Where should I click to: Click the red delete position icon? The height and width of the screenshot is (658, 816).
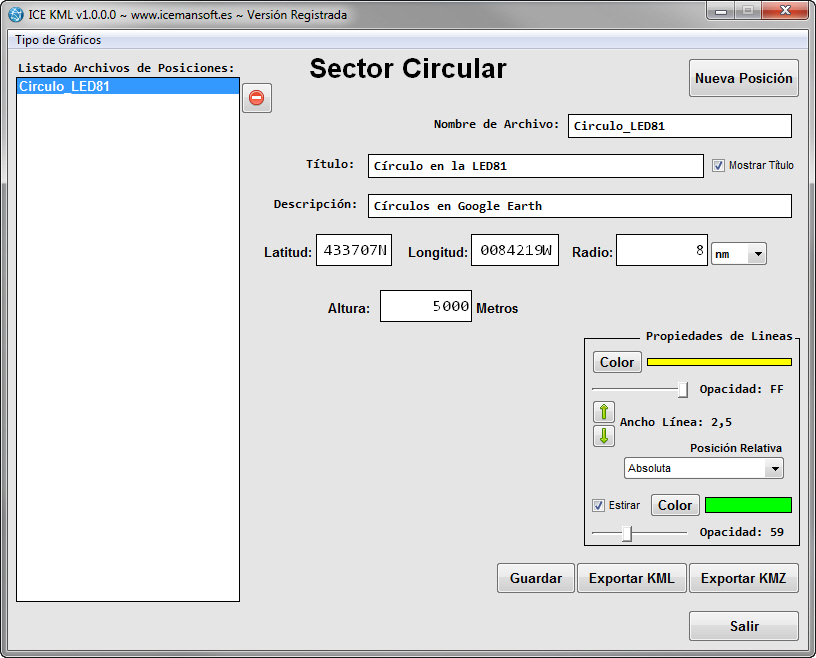point(256,98)
